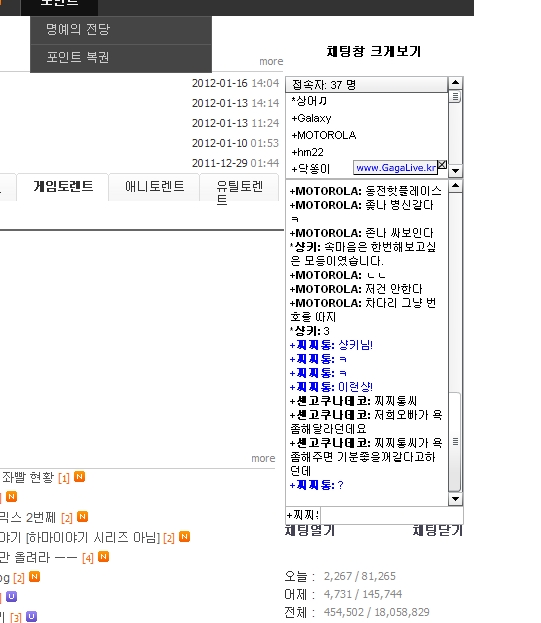The height and width of the screenshot is (623, 541).
Task: Click the 채팅열기 button
Action: tap(310, 530)
